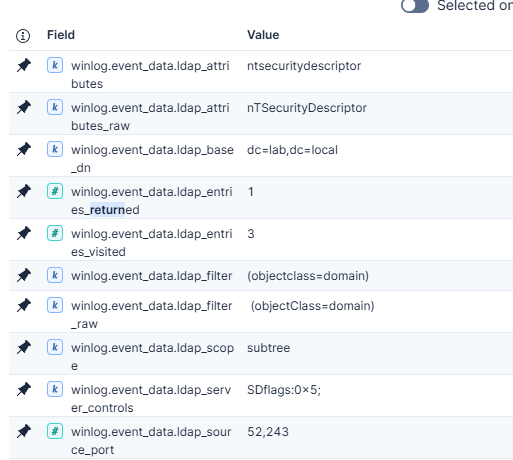Unpin the ldap_entries_visited field row
The image size is (513, 460).
(24, 233)
